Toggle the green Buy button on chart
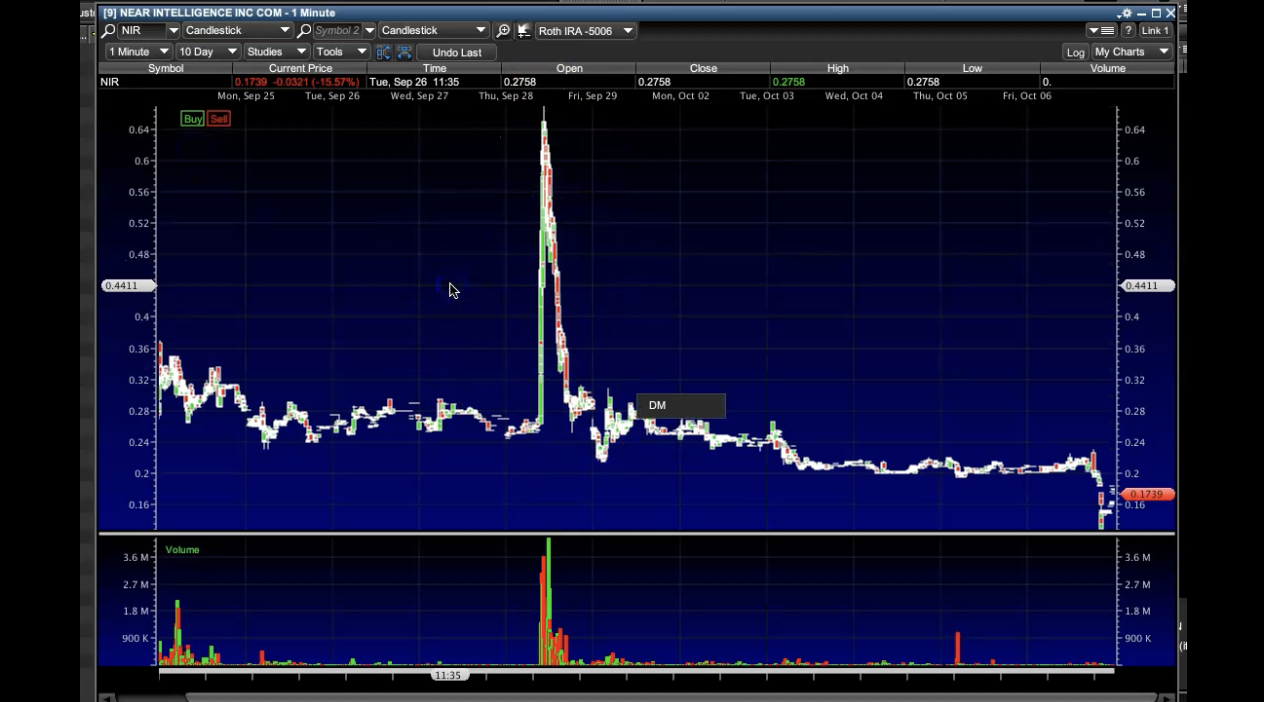Viewport: 1264px width, 702px height. click(192, 119)
